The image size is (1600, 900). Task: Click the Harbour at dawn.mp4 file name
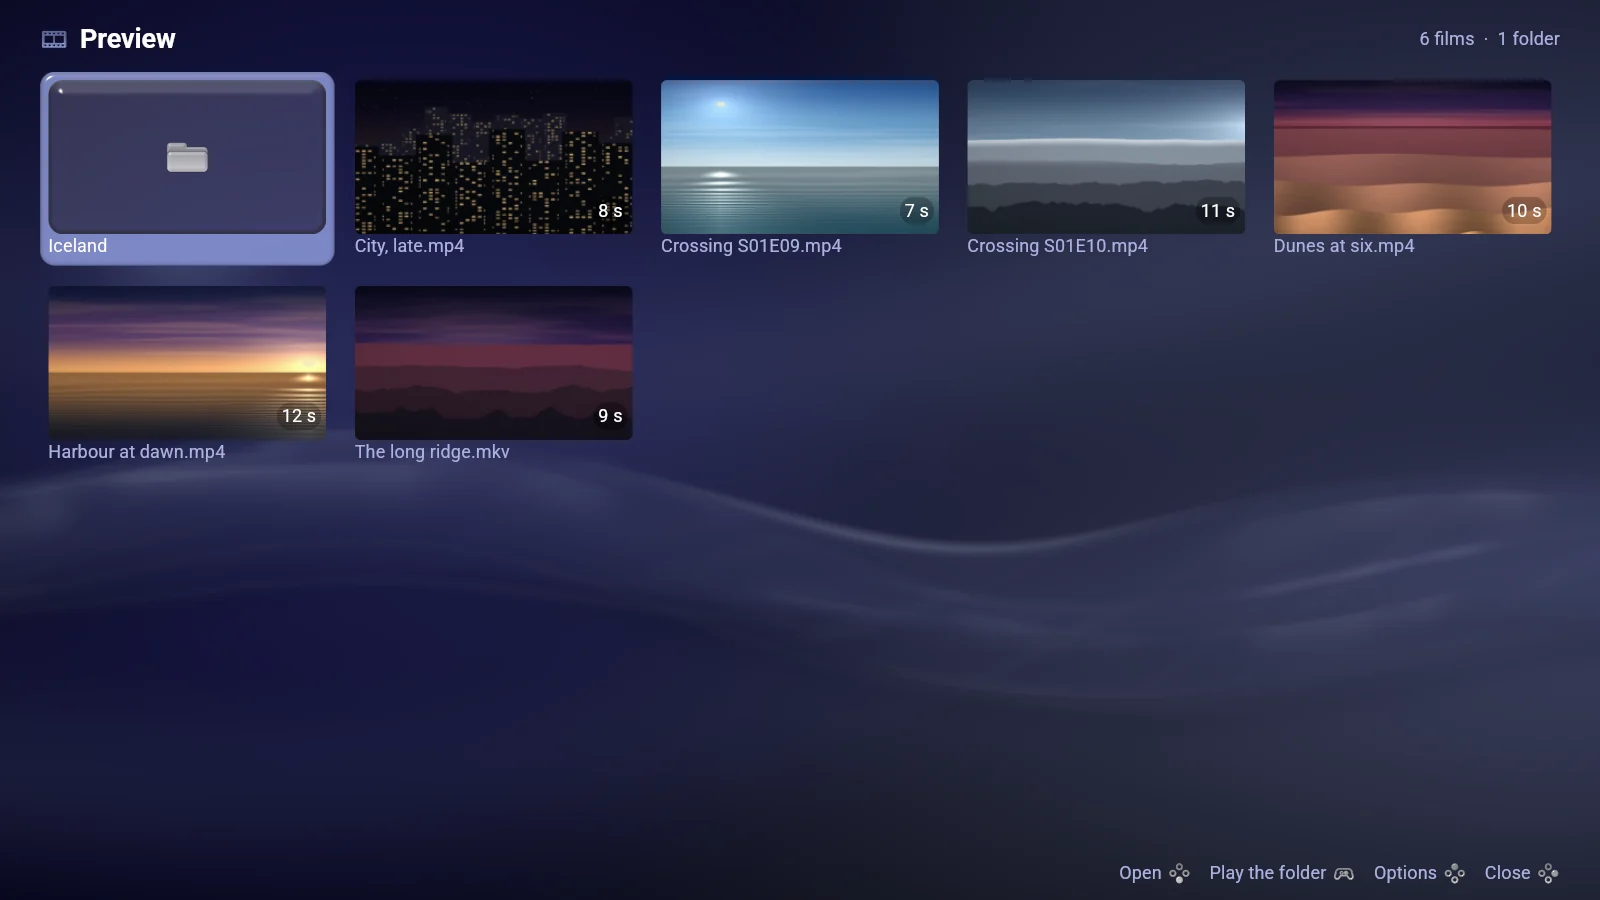coord(137,452)
